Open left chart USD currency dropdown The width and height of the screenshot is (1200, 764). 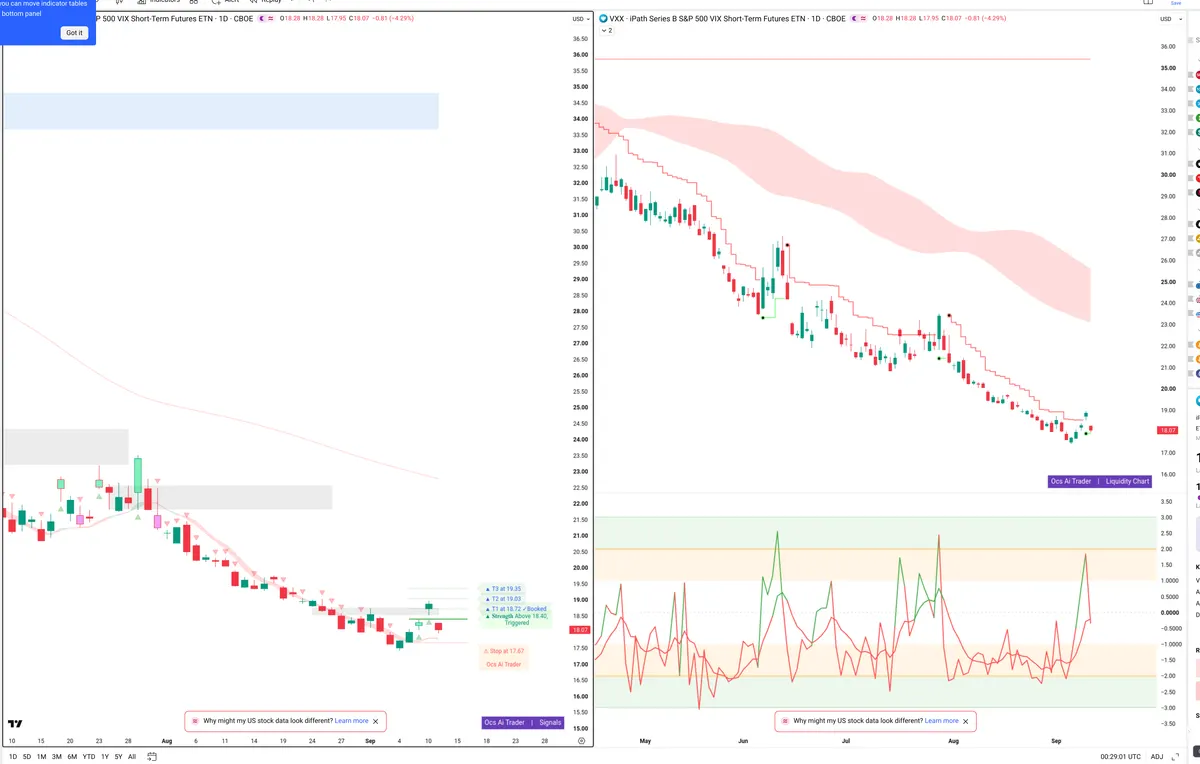tap(580, 19)
